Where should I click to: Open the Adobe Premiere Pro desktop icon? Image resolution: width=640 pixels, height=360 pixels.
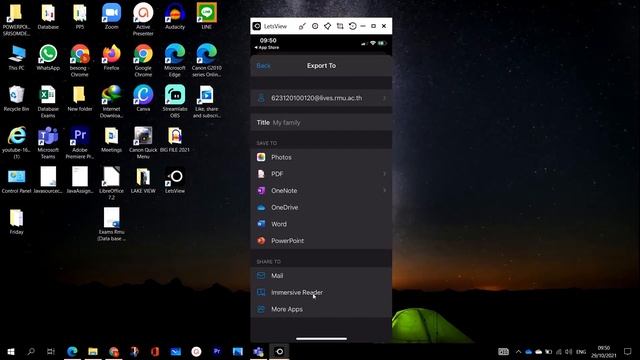[x=80, y=142]
